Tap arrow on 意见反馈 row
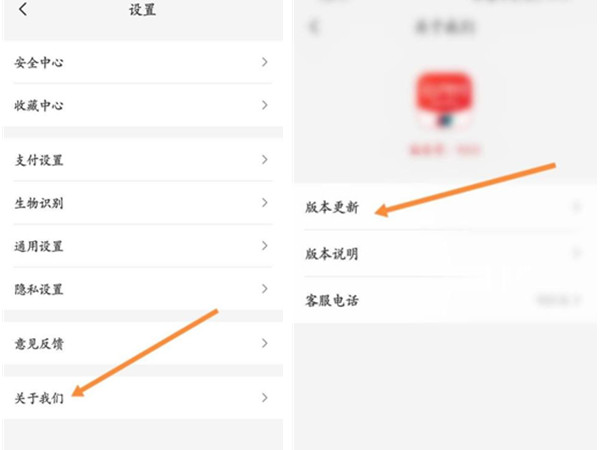The image size is (600, 450). click(x=264, y=343)
